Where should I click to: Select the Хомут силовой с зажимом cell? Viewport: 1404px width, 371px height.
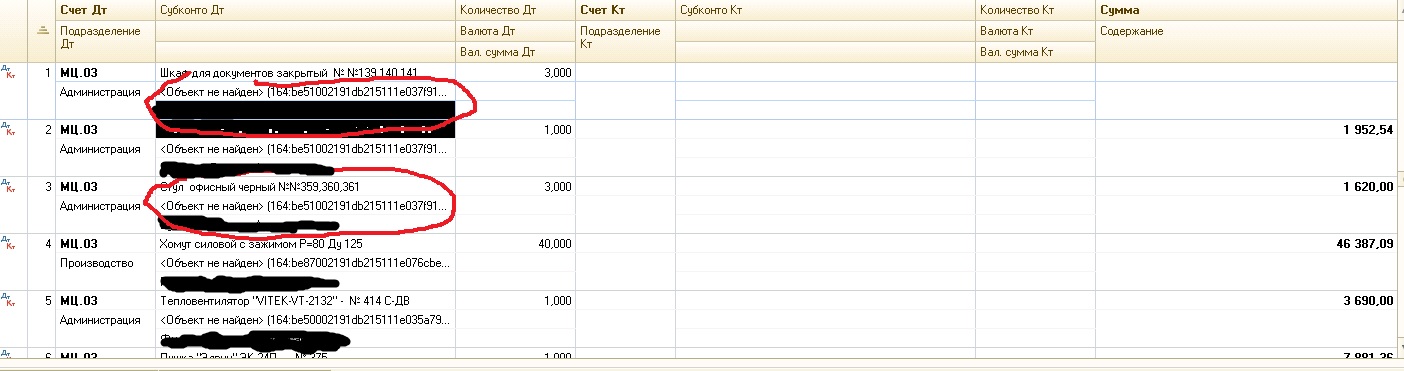tap(305, 244)
